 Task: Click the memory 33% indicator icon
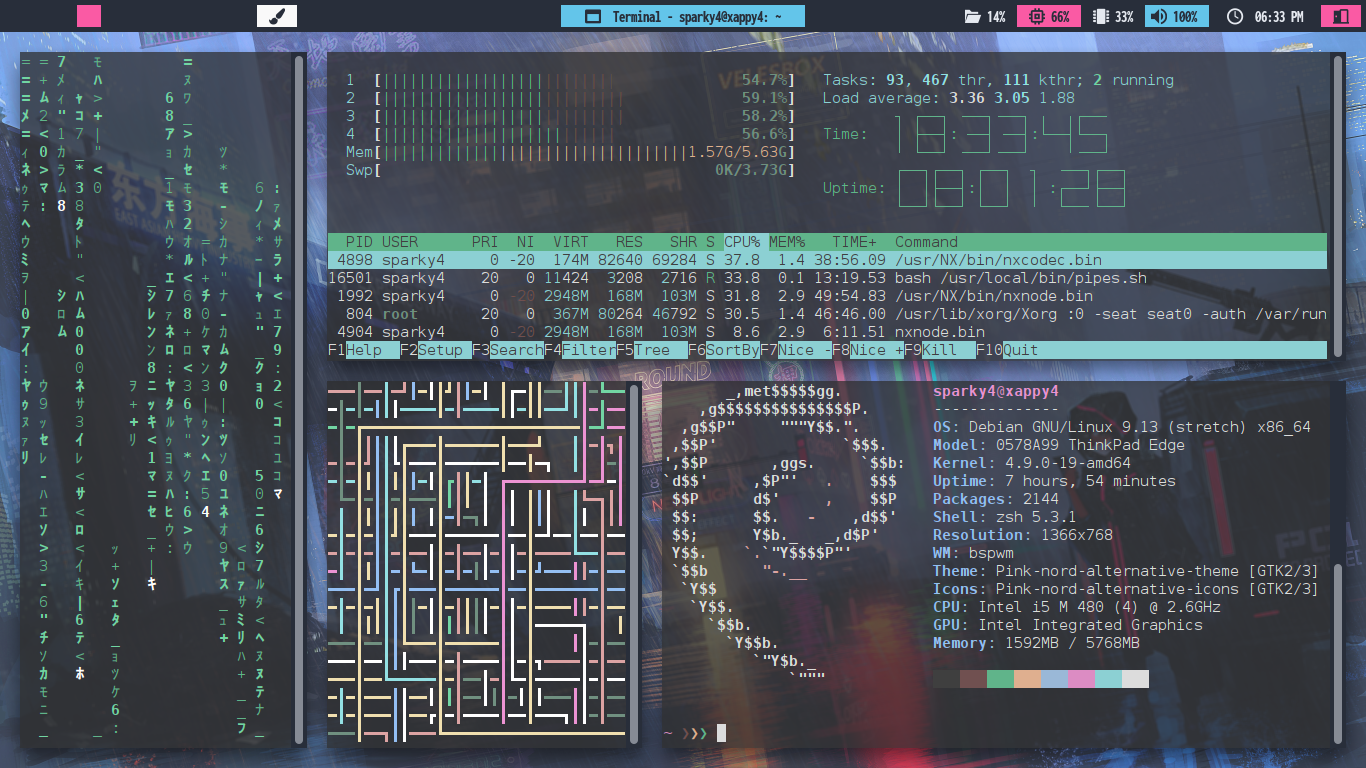pyautogui.click(x=1101, y=17)
